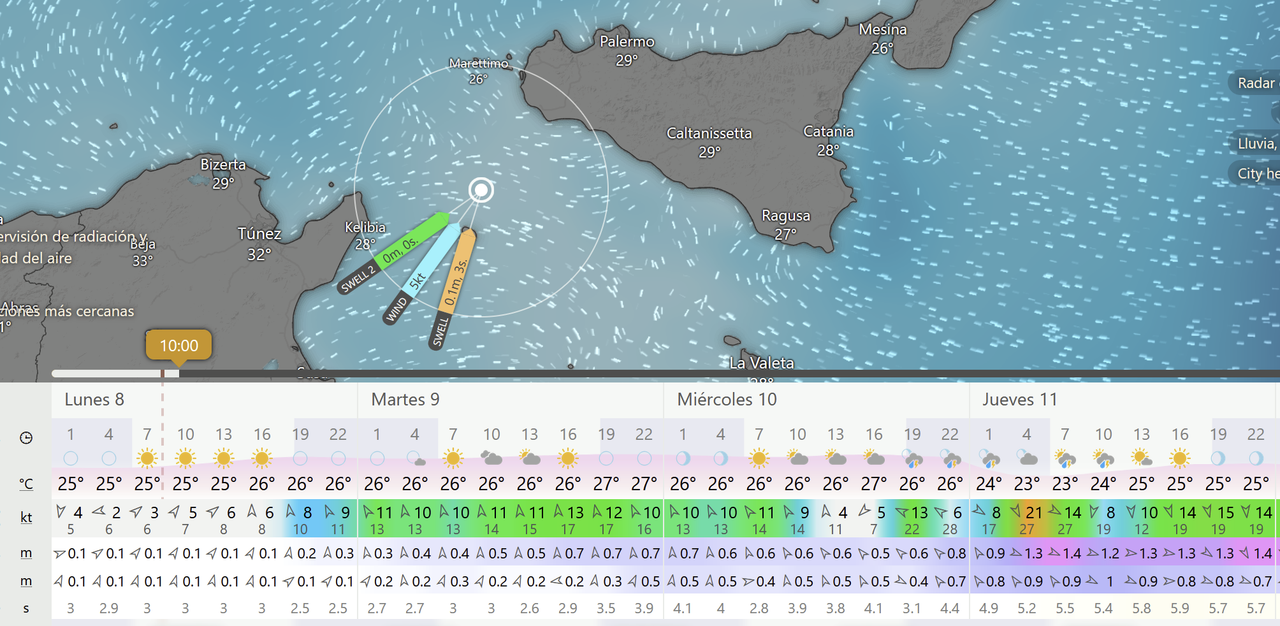Click the 13 hour cell under Lunes 8
The height and width of the screenshot is (626, 1280).
pyautogui.click(x=224, y=435)
